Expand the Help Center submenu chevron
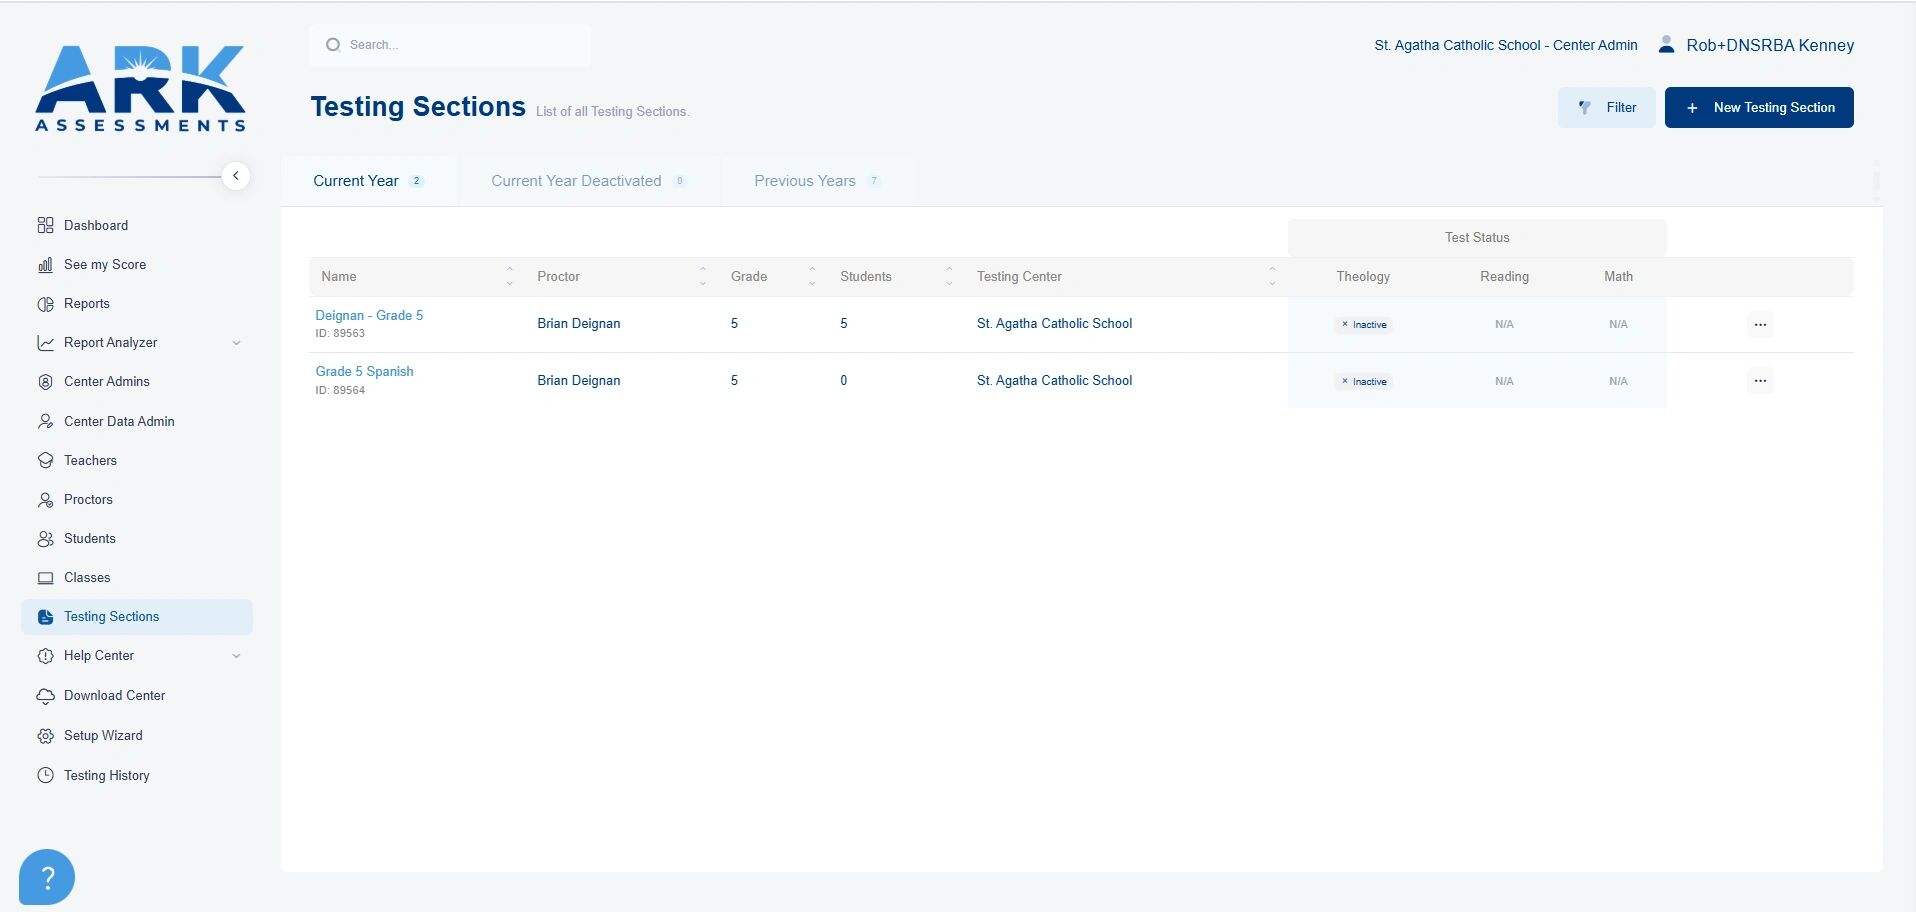This screenshot has height=912, width=1916. (236, 656)
